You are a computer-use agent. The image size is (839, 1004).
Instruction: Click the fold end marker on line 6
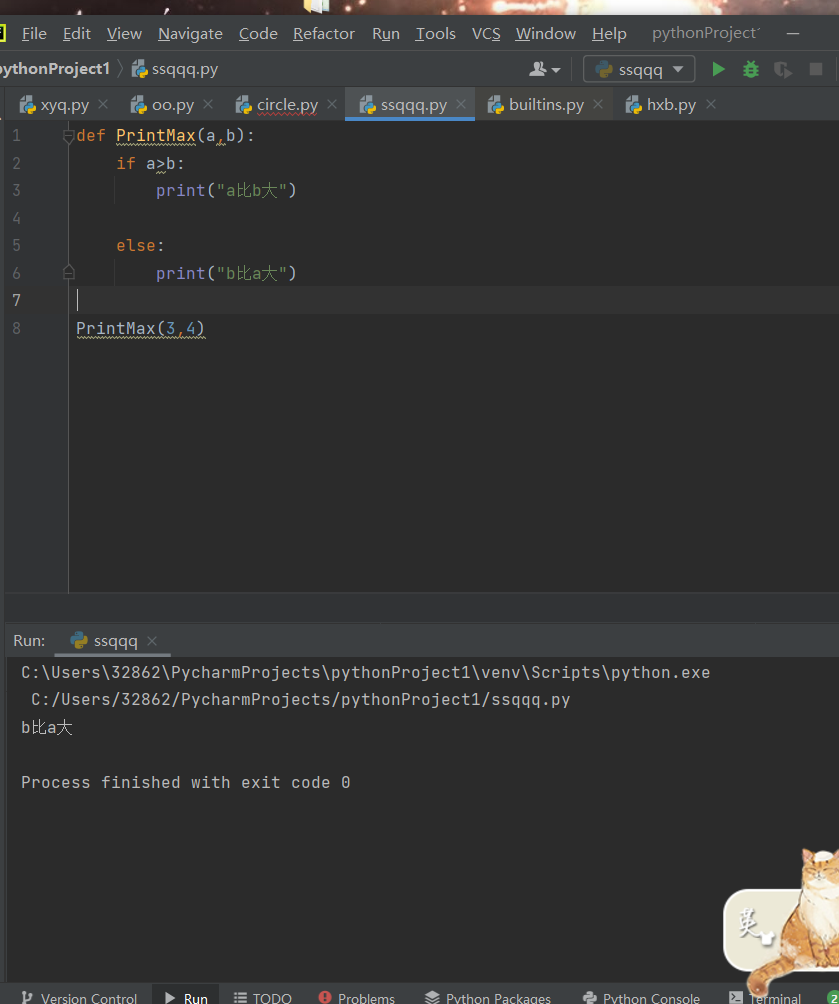pyautogui.click(x=69, y=273)
